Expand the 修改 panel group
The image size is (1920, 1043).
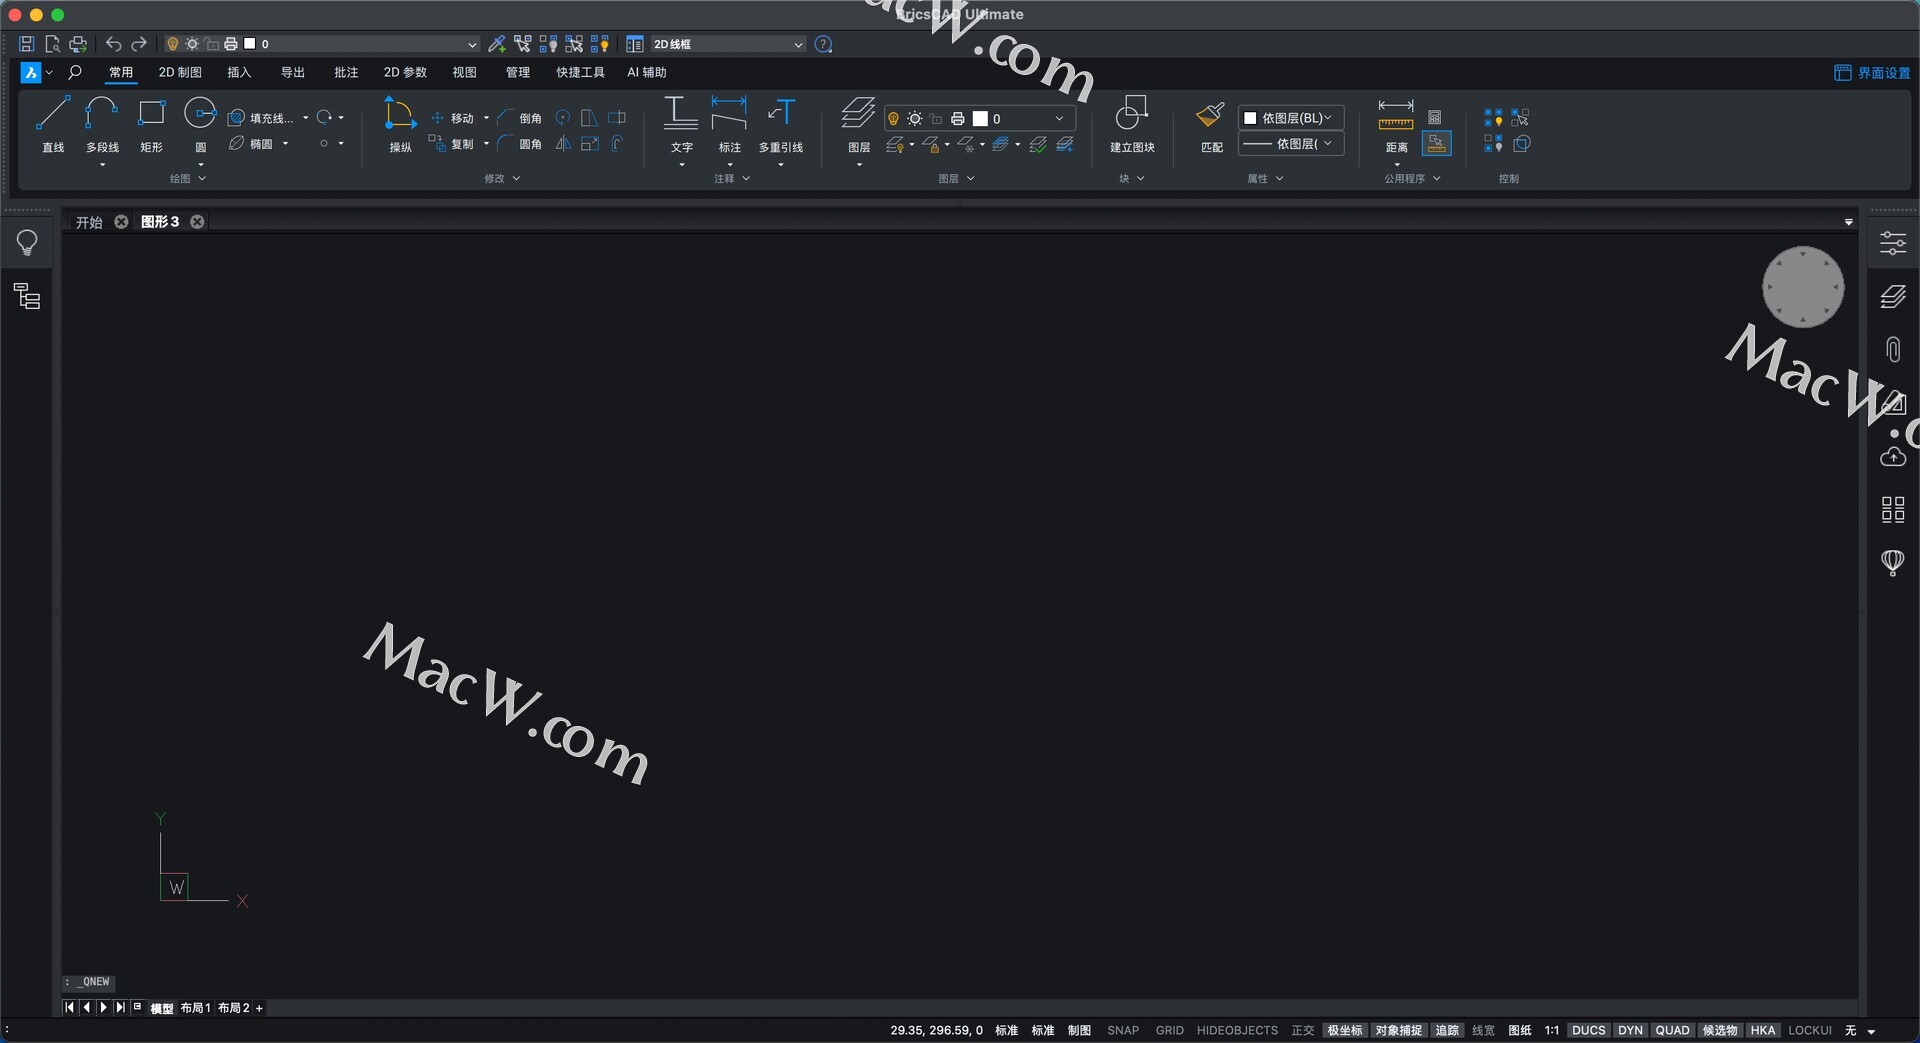[502, 179]
